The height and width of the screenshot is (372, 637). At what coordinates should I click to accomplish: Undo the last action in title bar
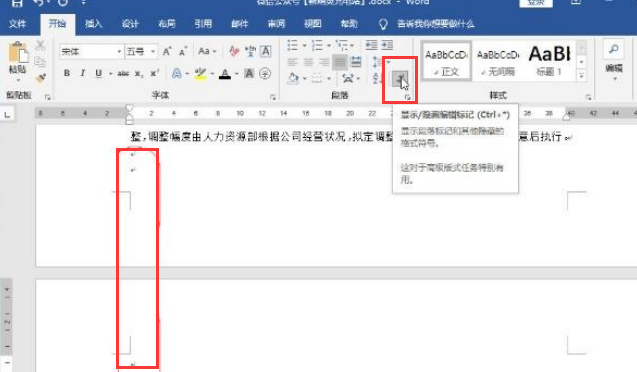tap(38, 3)
